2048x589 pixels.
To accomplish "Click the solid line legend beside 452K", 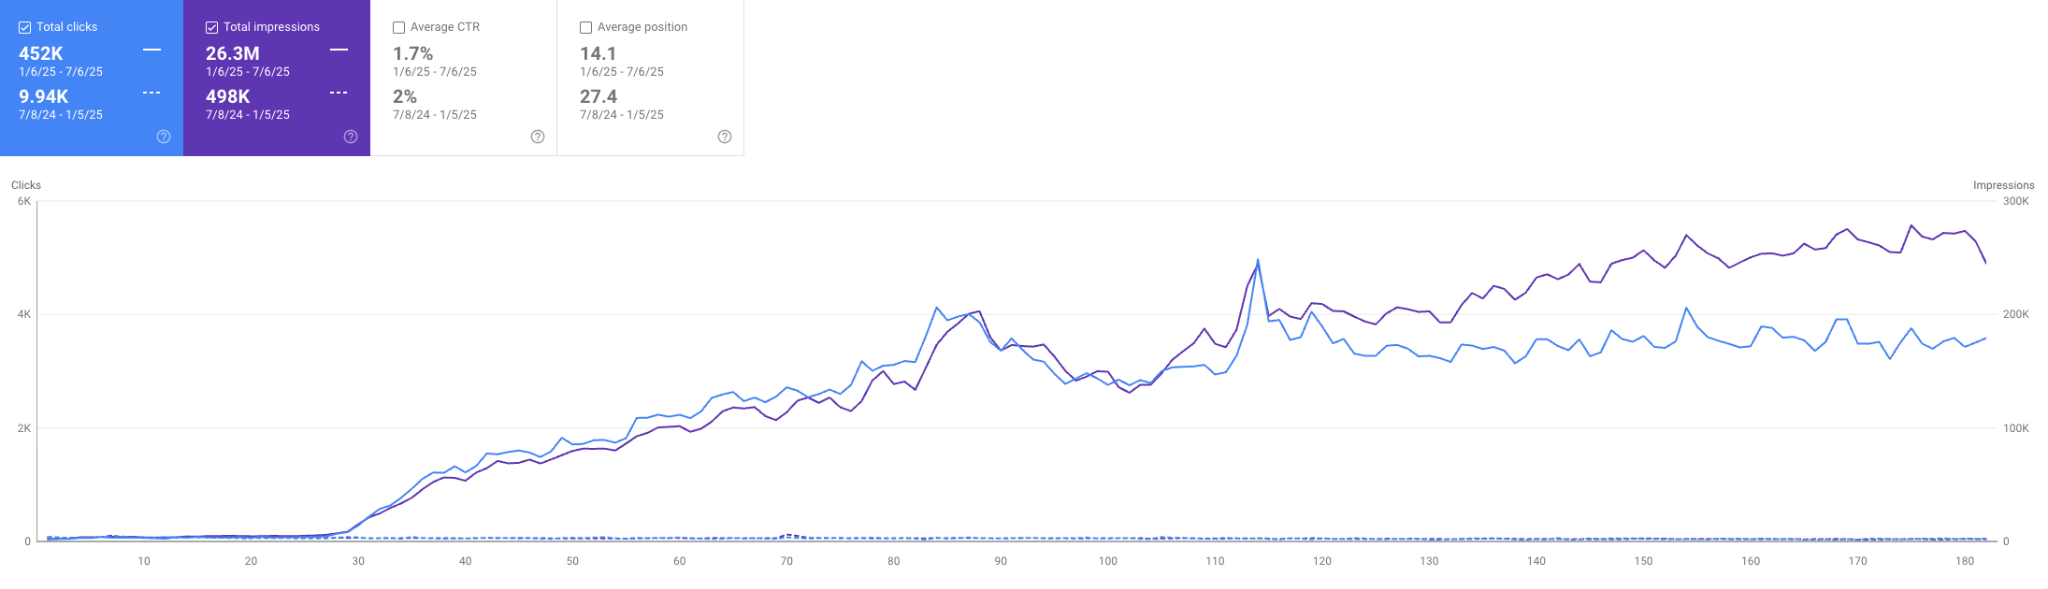I will point(152,49).
